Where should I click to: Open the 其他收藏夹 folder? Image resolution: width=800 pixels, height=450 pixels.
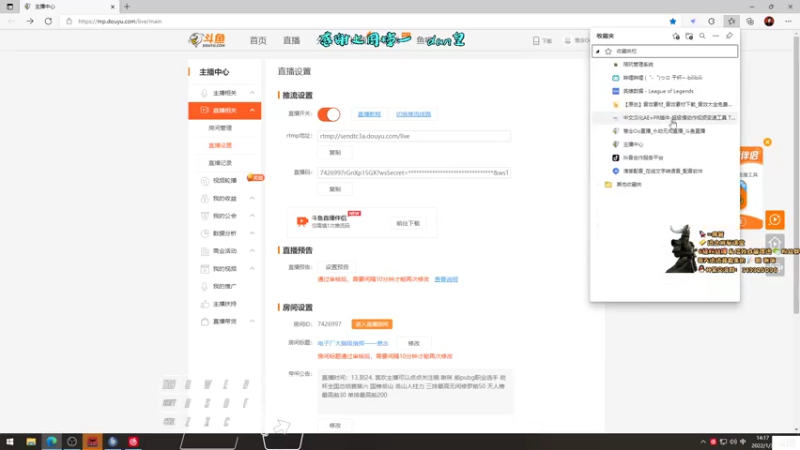[x=665, y=184]
